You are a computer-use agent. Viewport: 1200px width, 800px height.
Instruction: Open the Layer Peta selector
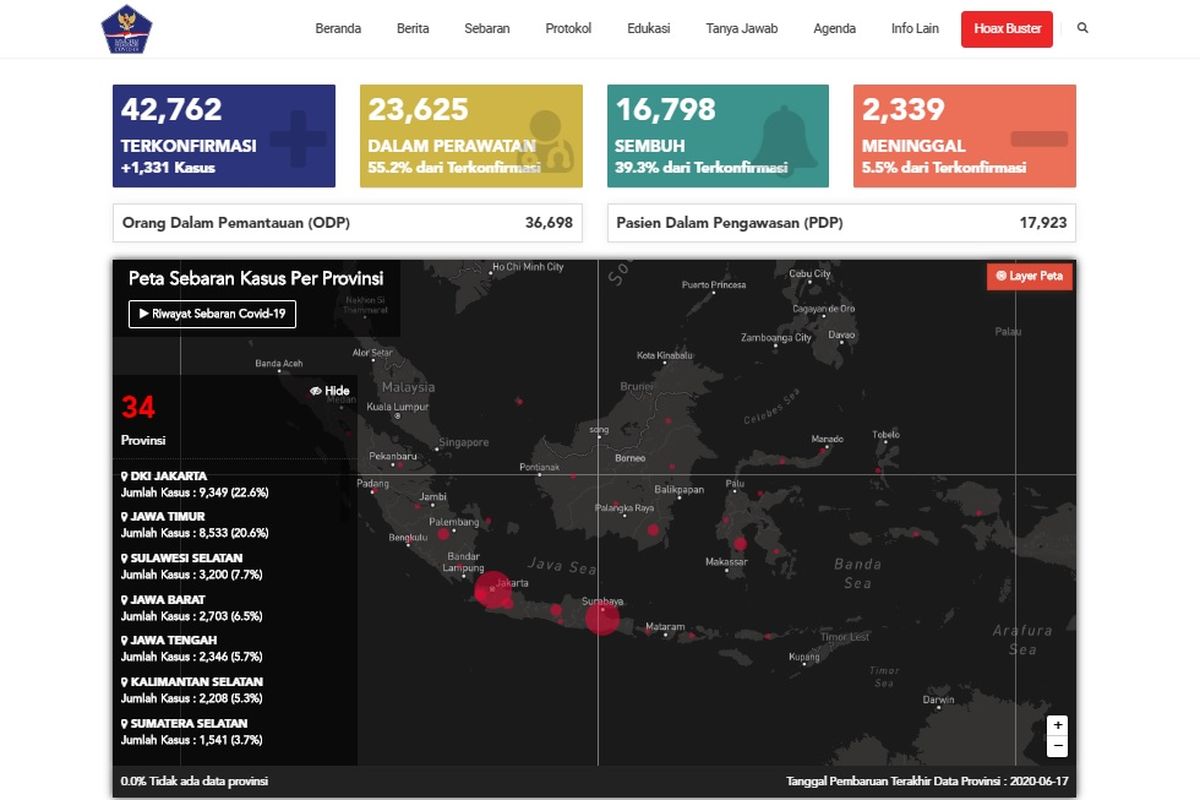click(x=1029, y=276)
